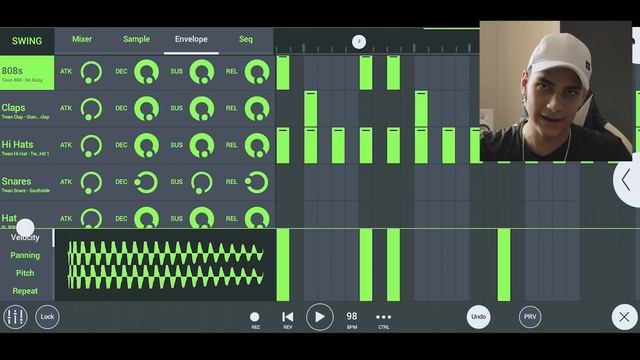Image resolution: width=640 pixels, height=360 pixels.
Task: Adjust the Hat channel DEC knob
Action: (147, 218)
